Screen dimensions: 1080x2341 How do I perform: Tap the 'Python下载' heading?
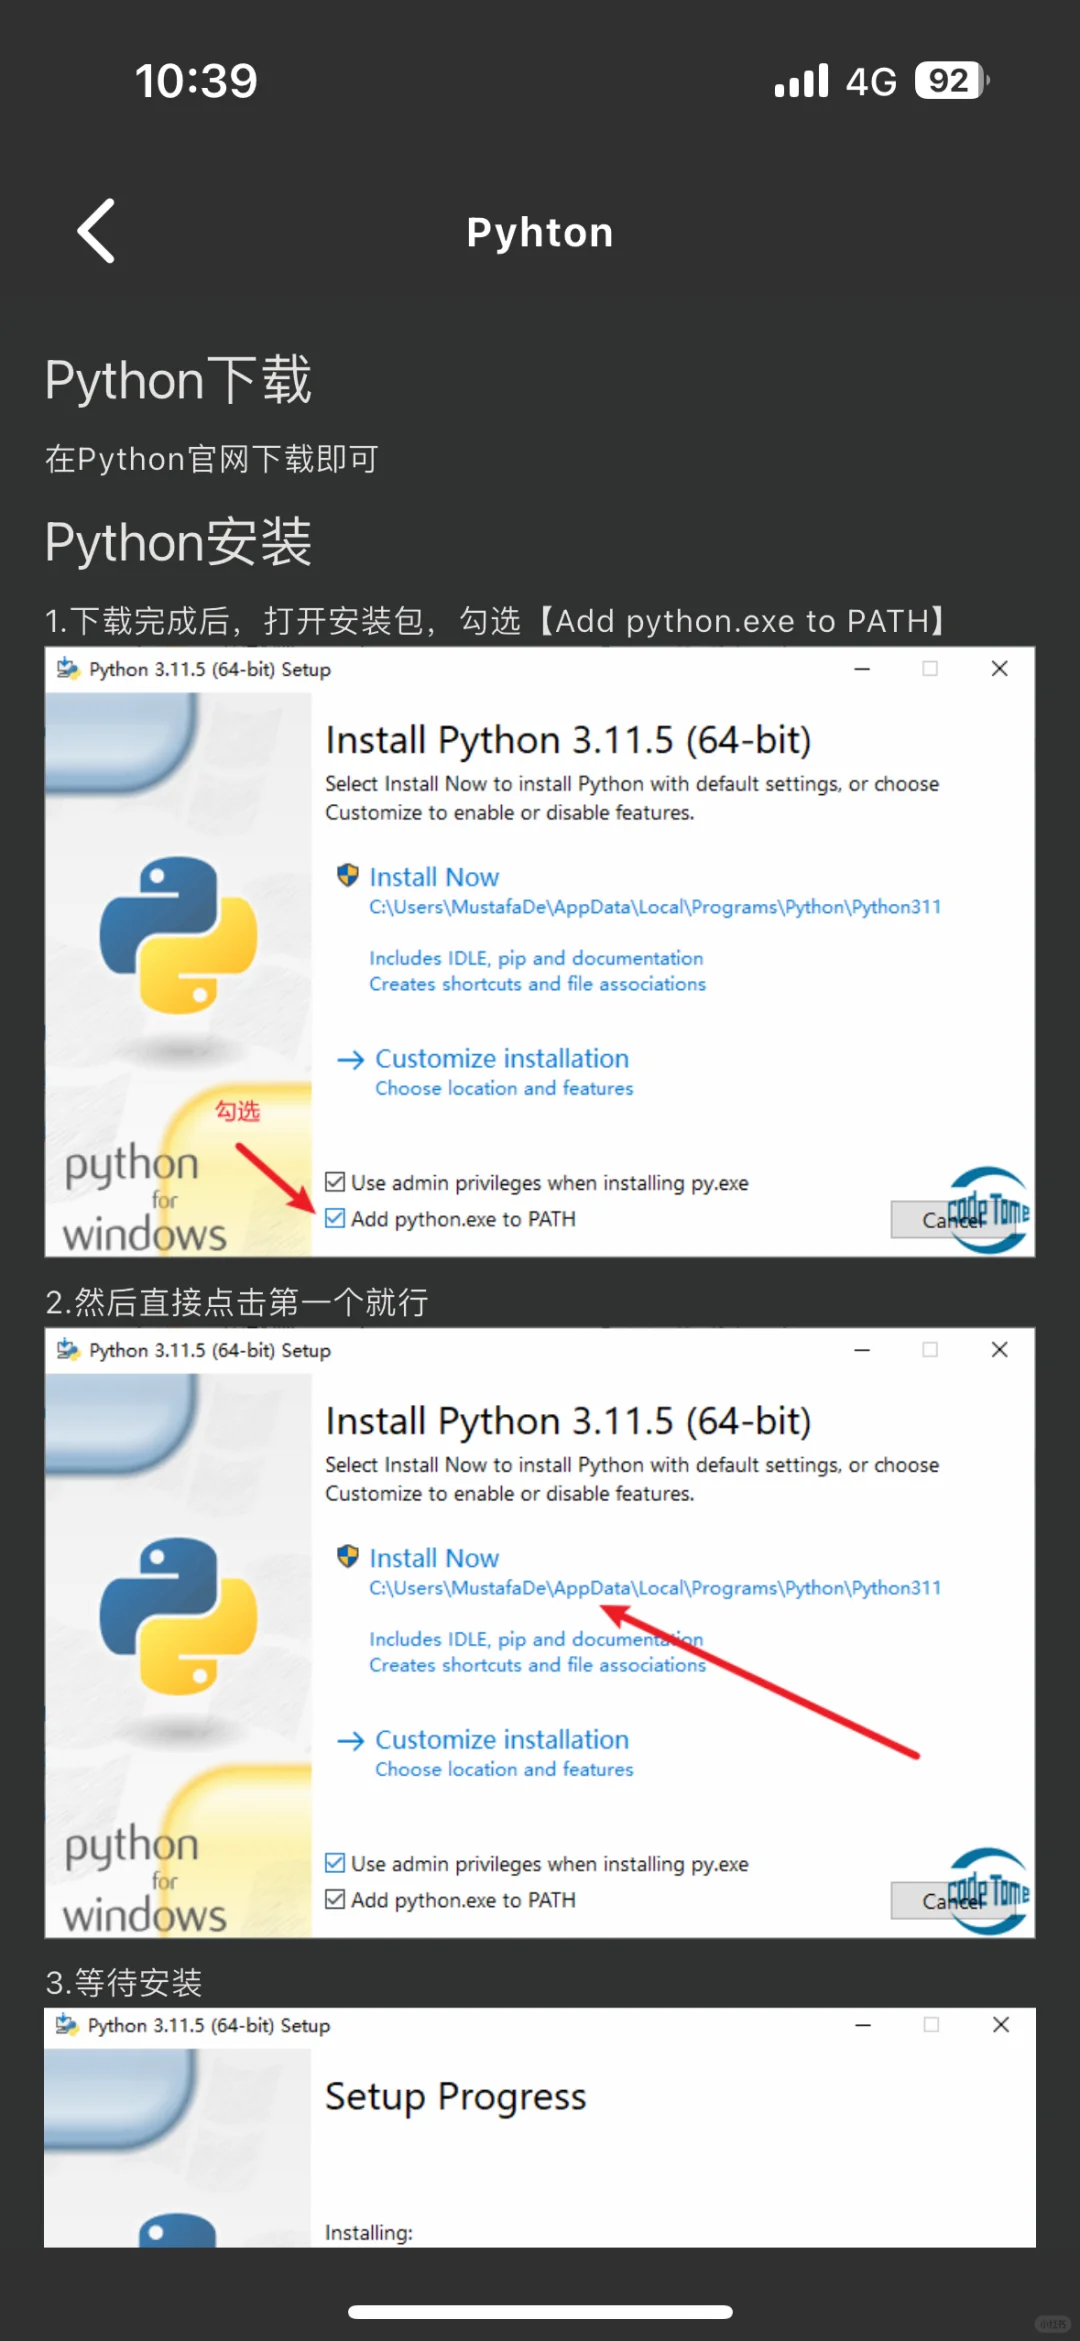[178, 381]
